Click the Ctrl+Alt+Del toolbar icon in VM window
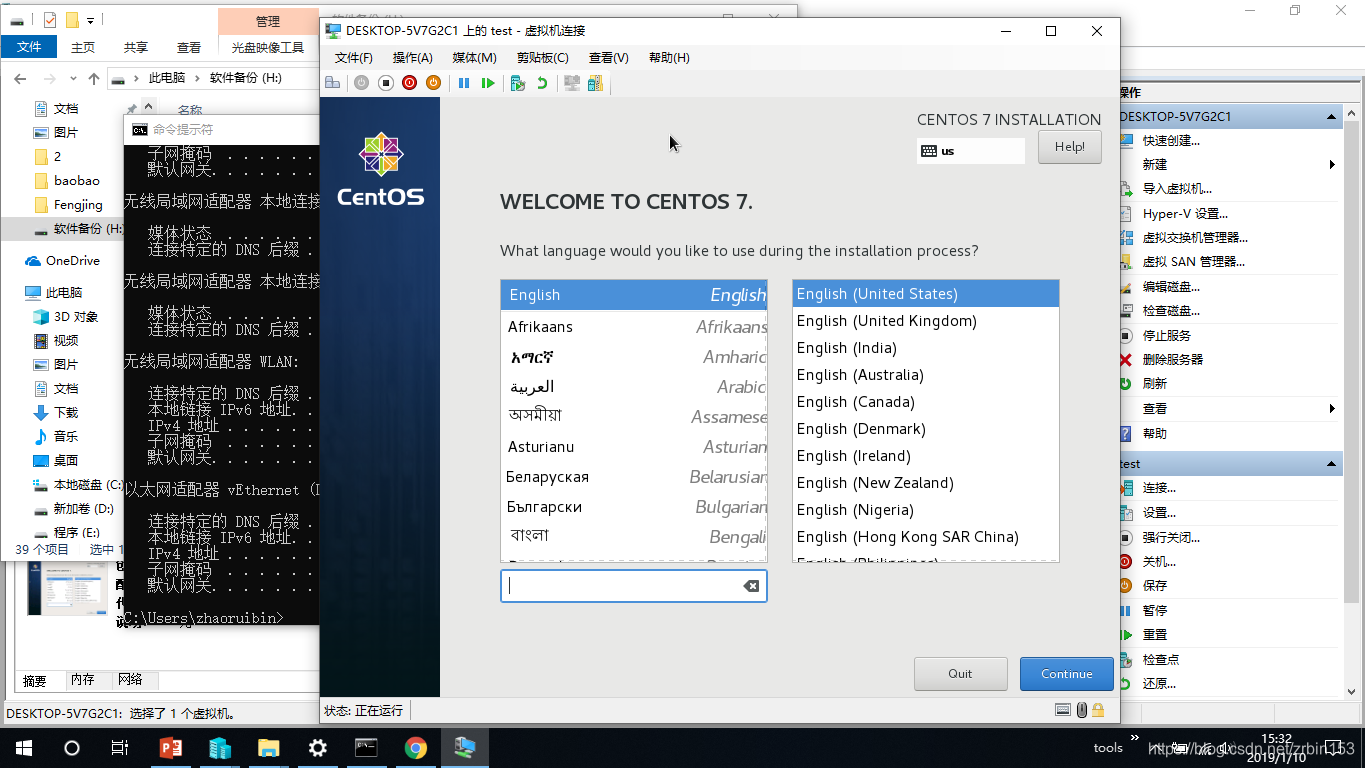 click(x=333, y=83)
